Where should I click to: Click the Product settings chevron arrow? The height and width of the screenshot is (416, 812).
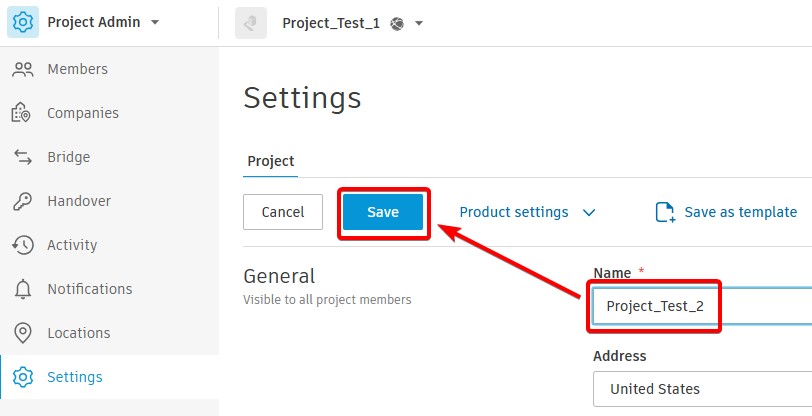click(589, 212)
